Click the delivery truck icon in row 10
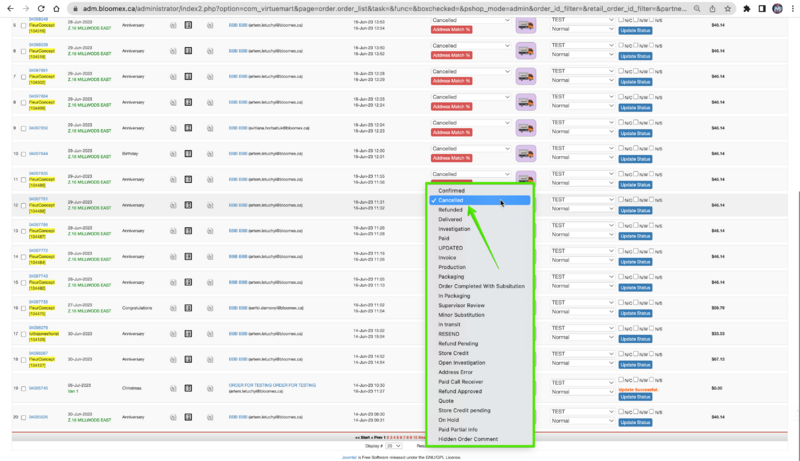Viewport: 800px width, 461px height. 526,153
